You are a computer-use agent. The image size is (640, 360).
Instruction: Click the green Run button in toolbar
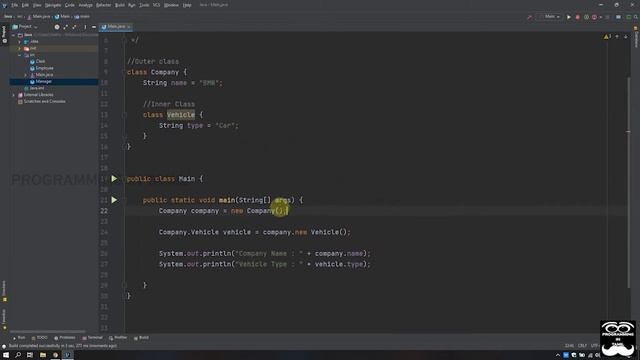tap(569, 17)
